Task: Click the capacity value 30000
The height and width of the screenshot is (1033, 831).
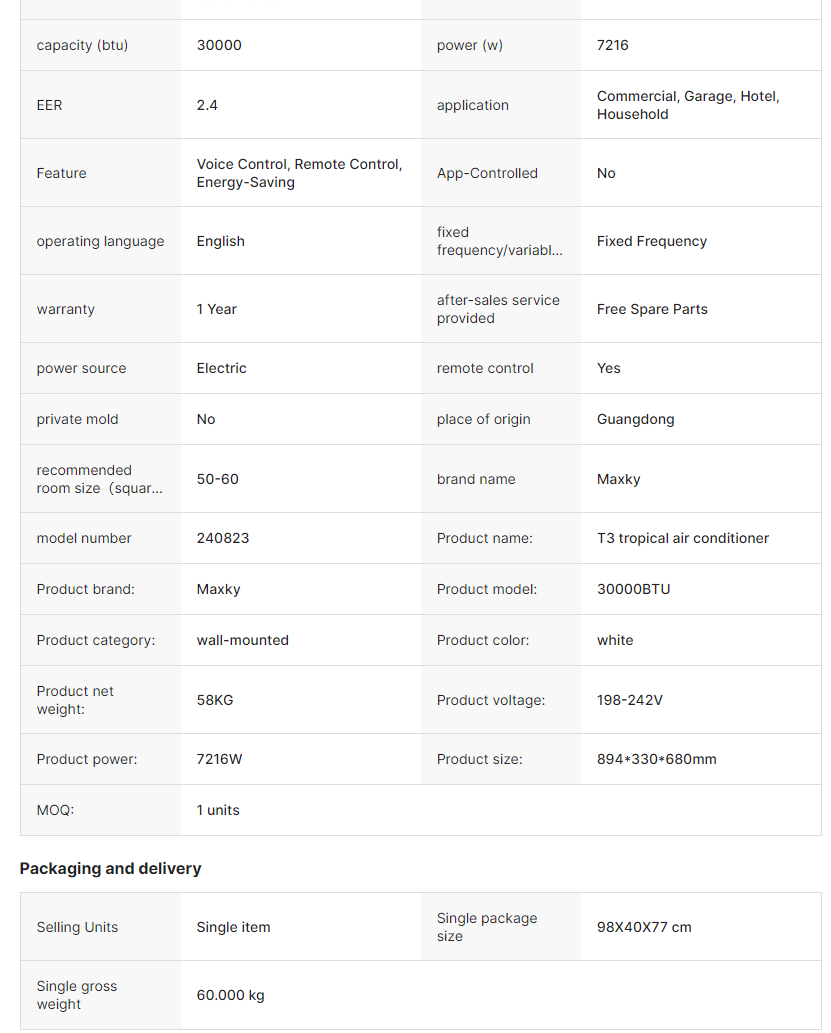Action: point(219,45)
